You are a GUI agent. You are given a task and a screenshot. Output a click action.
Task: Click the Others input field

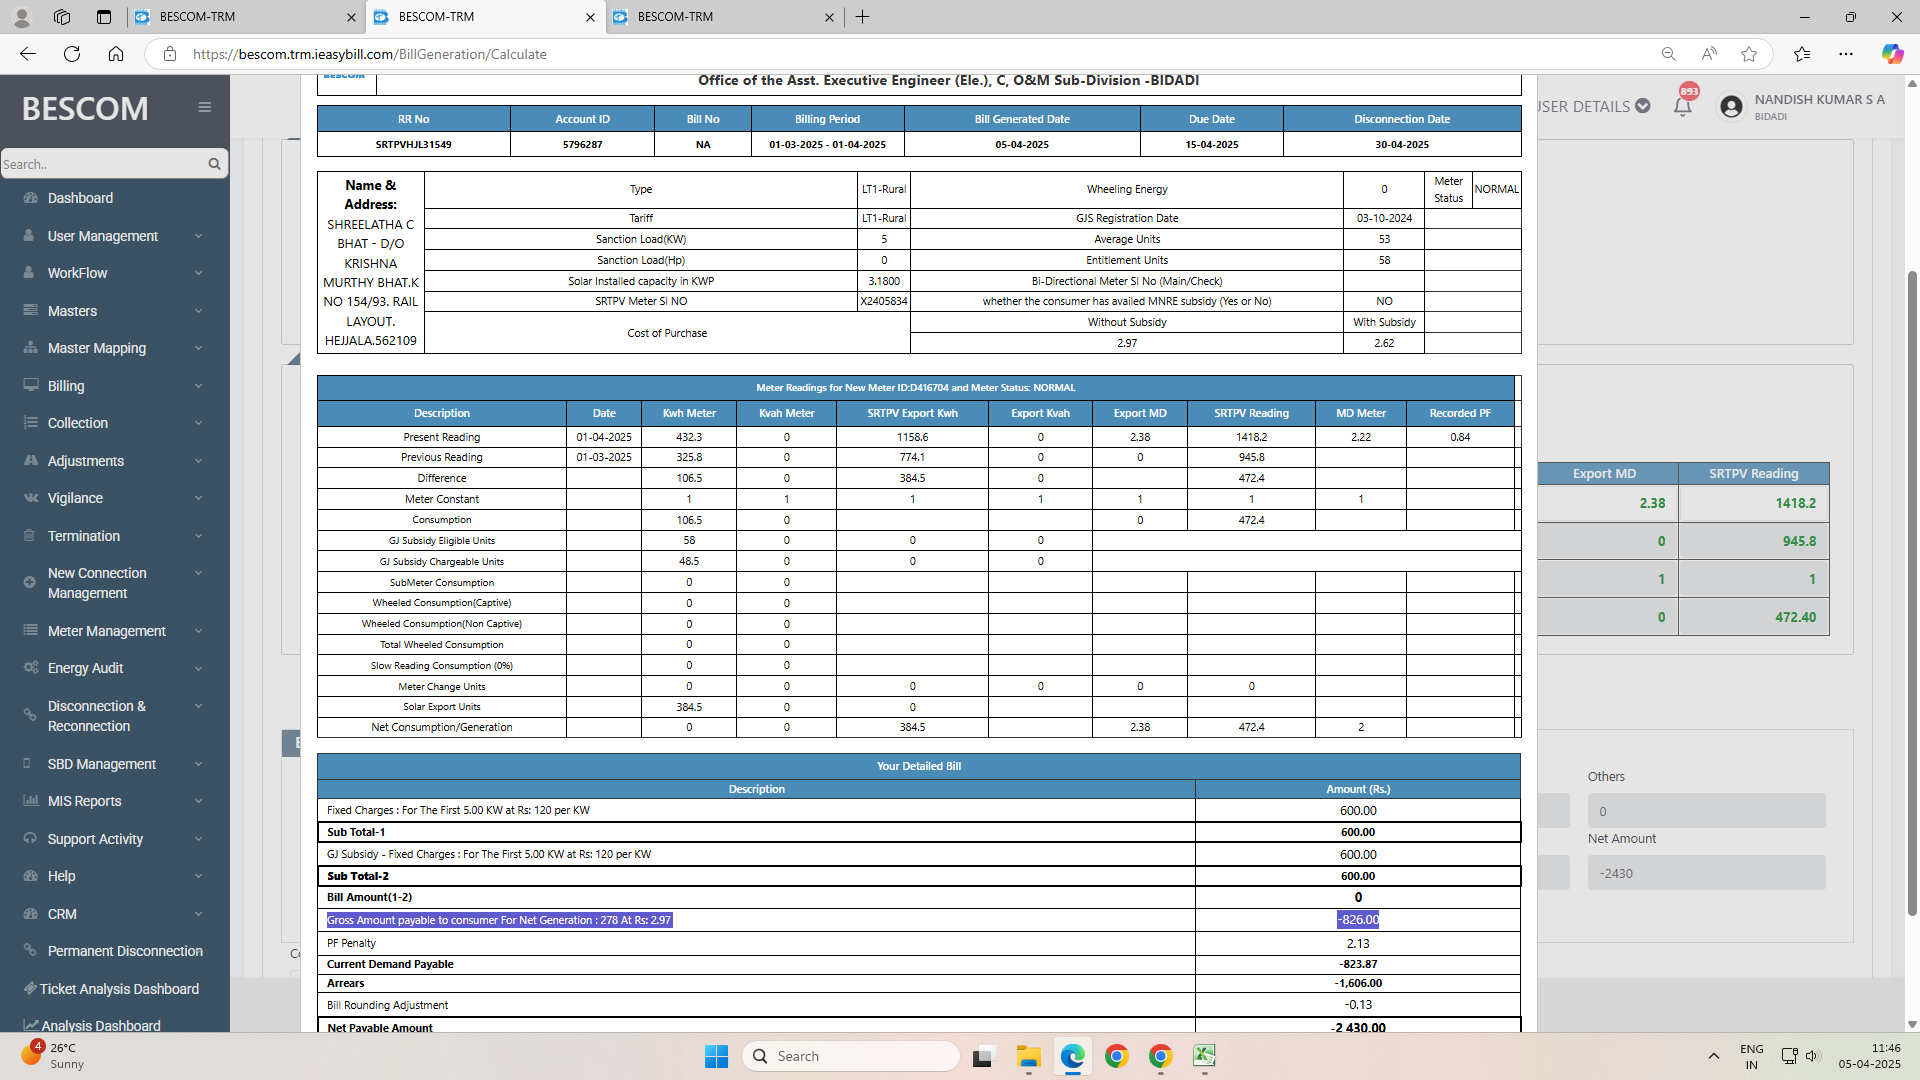tap(1706, 811)
